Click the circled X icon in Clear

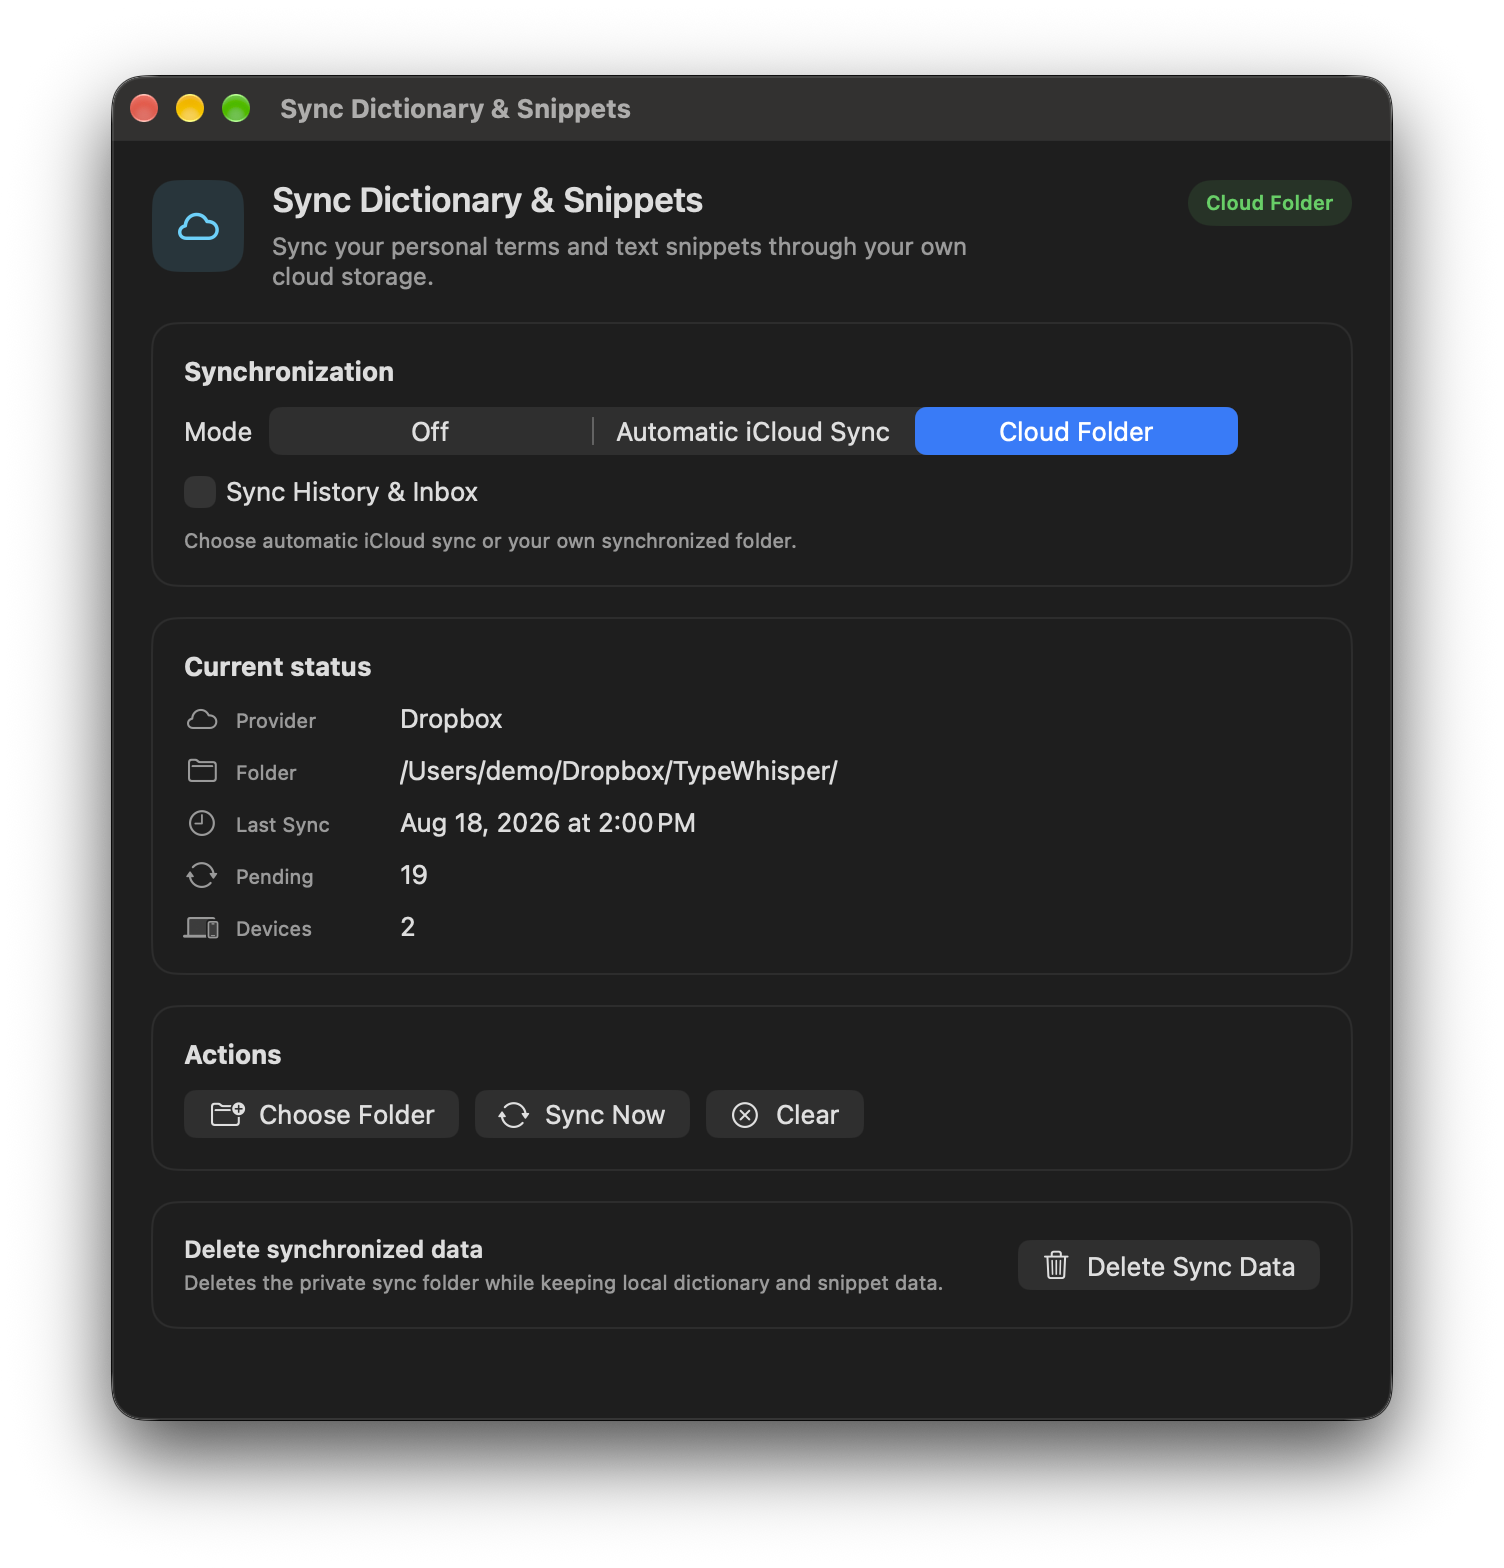[745, 1115]
